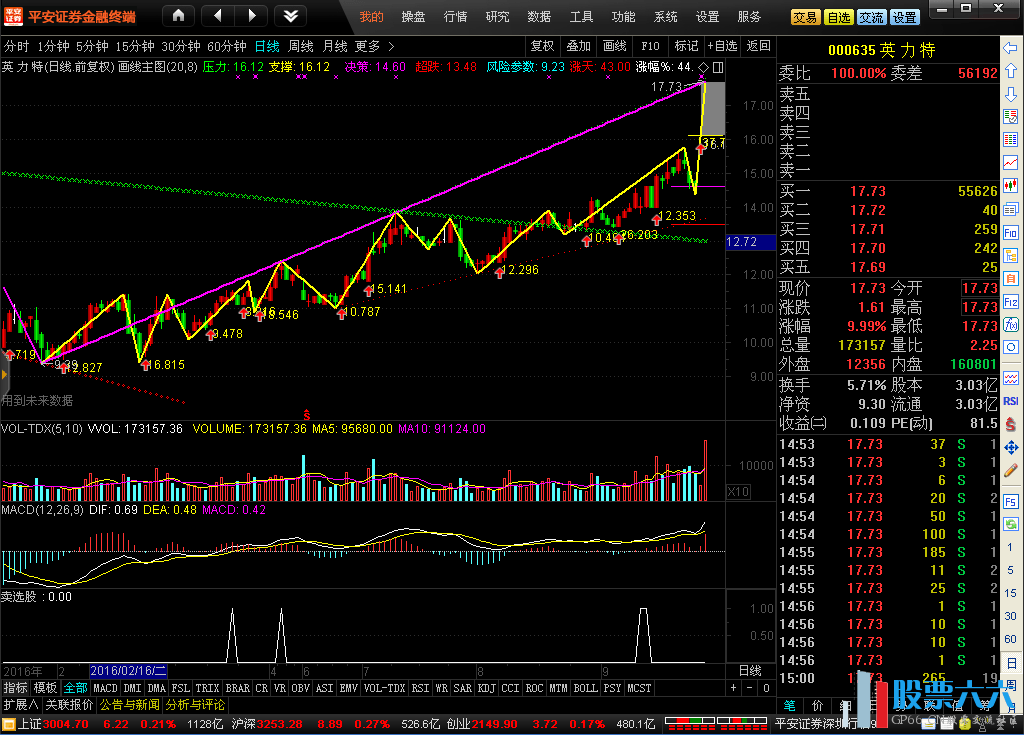Click the green refresh icon in sidebar
1024x735 pixels.
tap(1010, 524)
